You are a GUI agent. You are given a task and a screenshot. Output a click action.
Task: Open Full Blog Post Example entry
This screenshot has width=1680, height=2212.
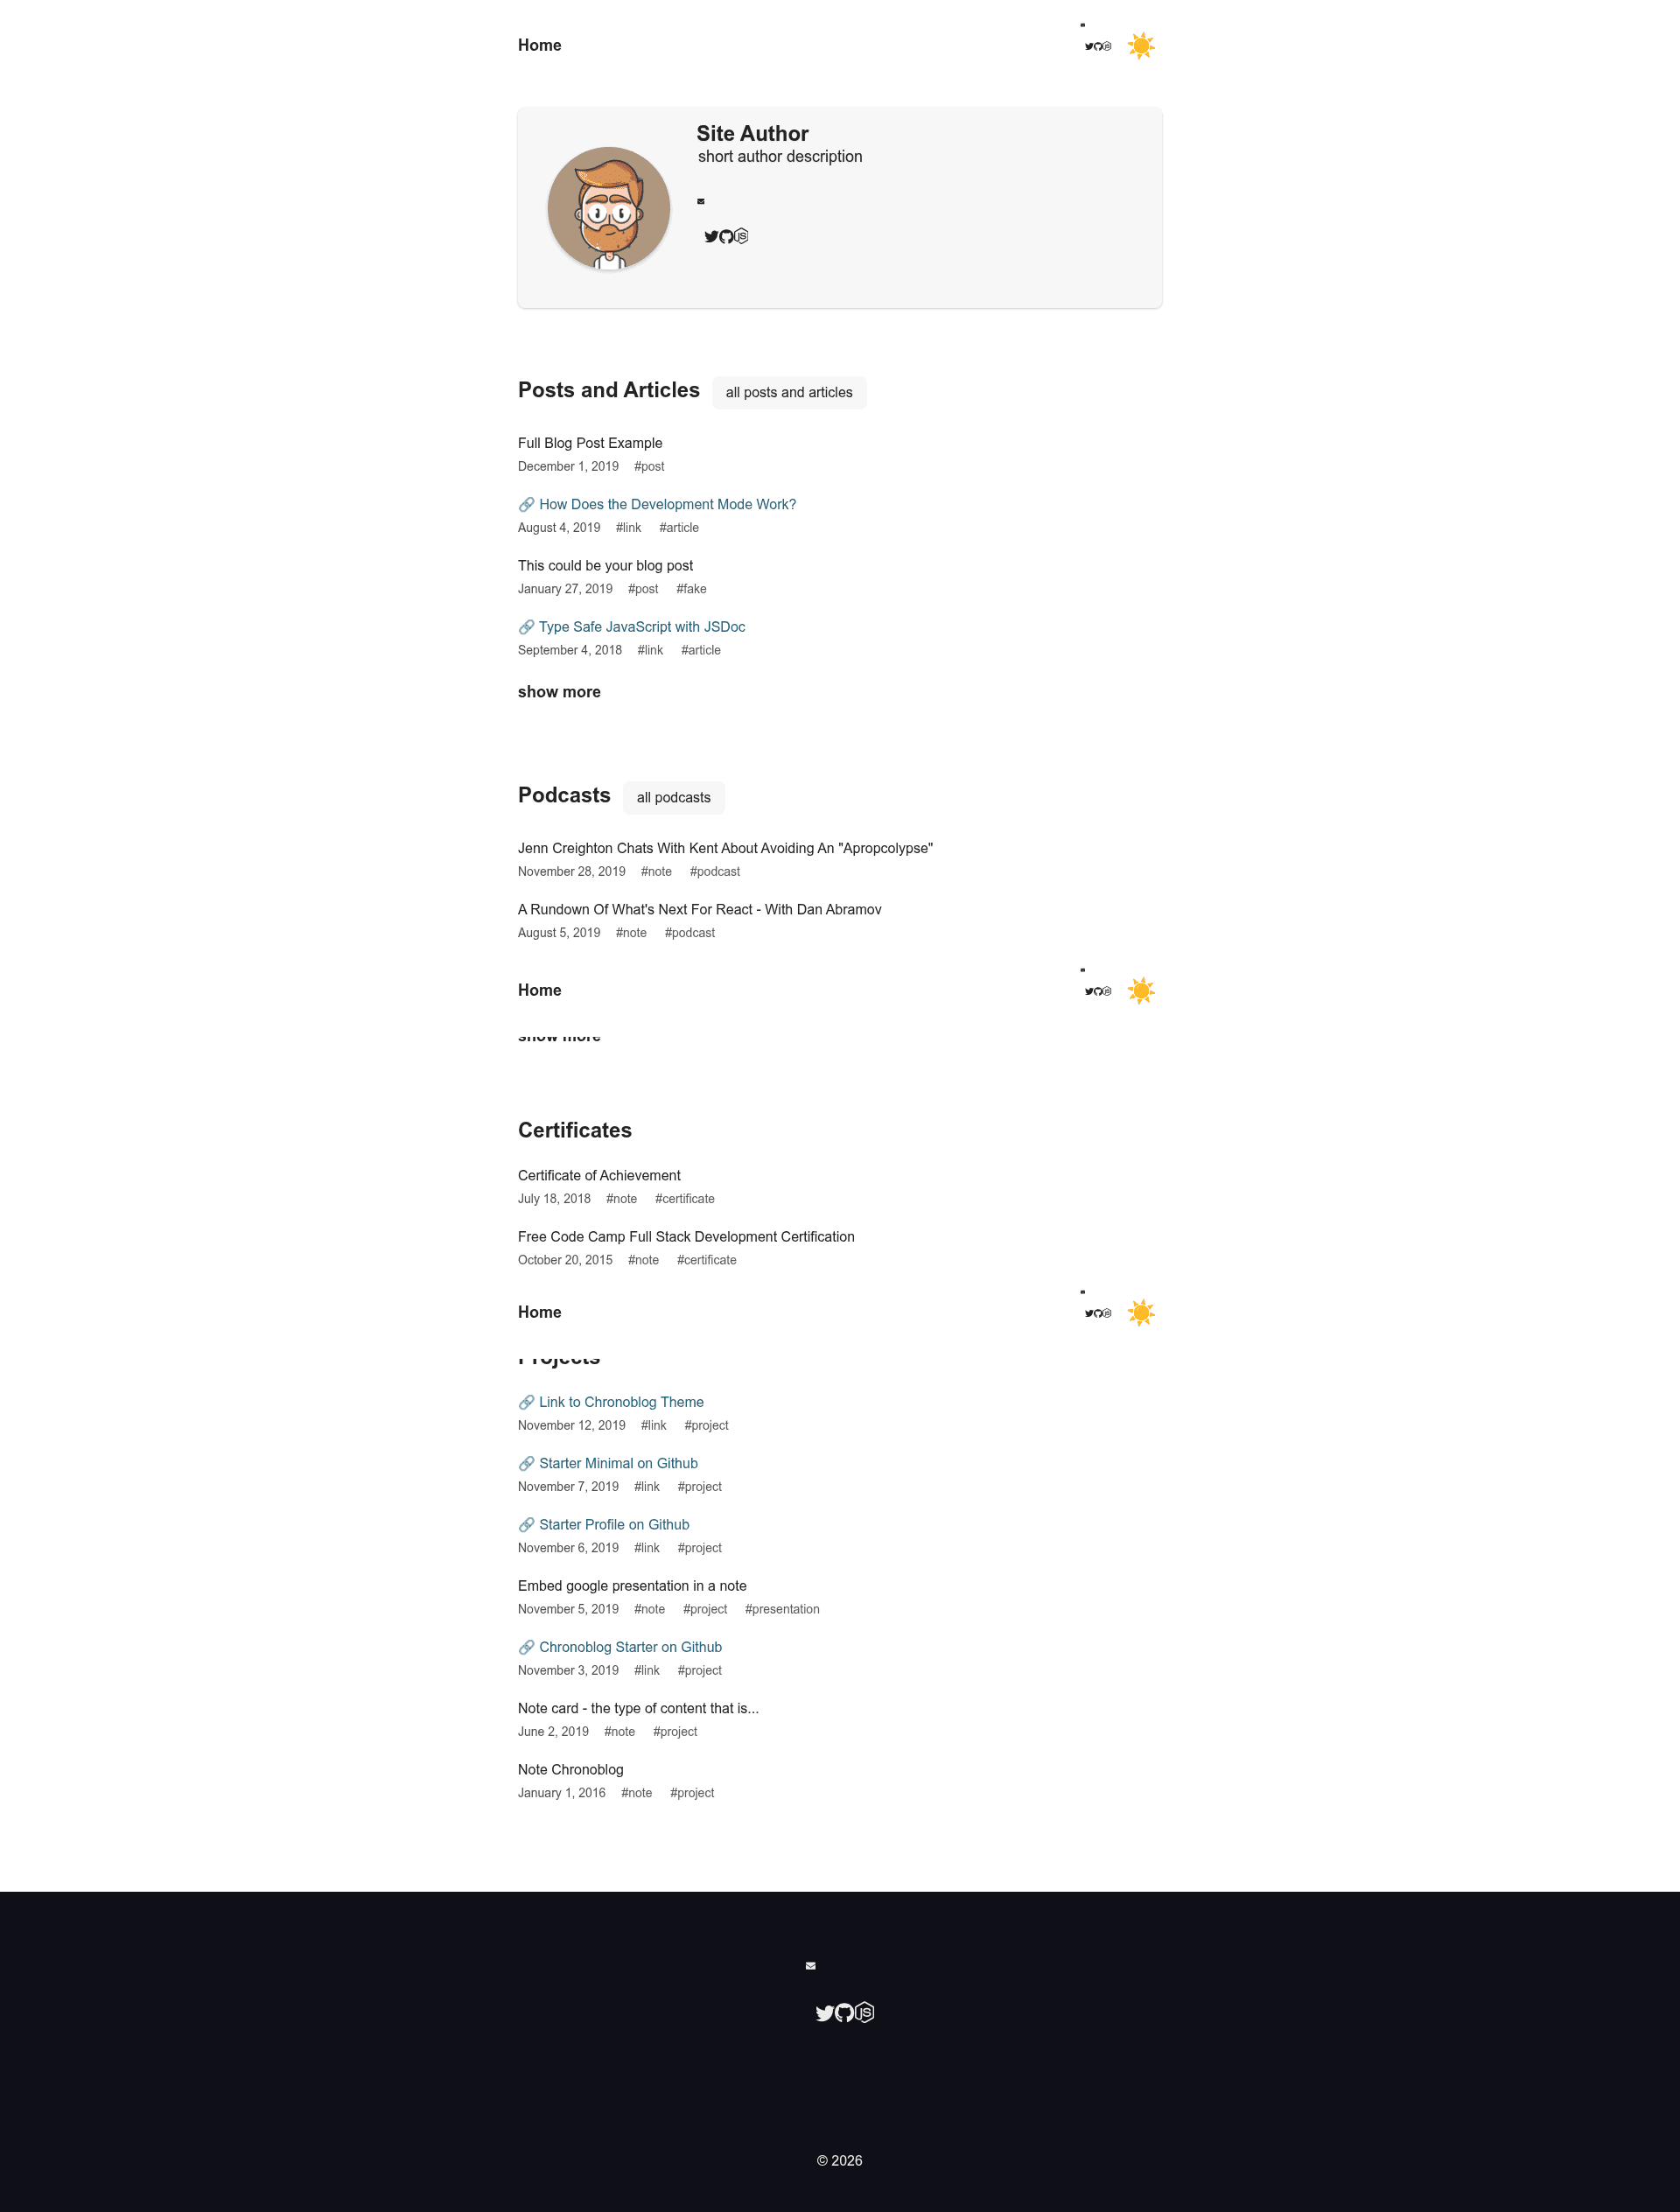(x=590, y=443)
